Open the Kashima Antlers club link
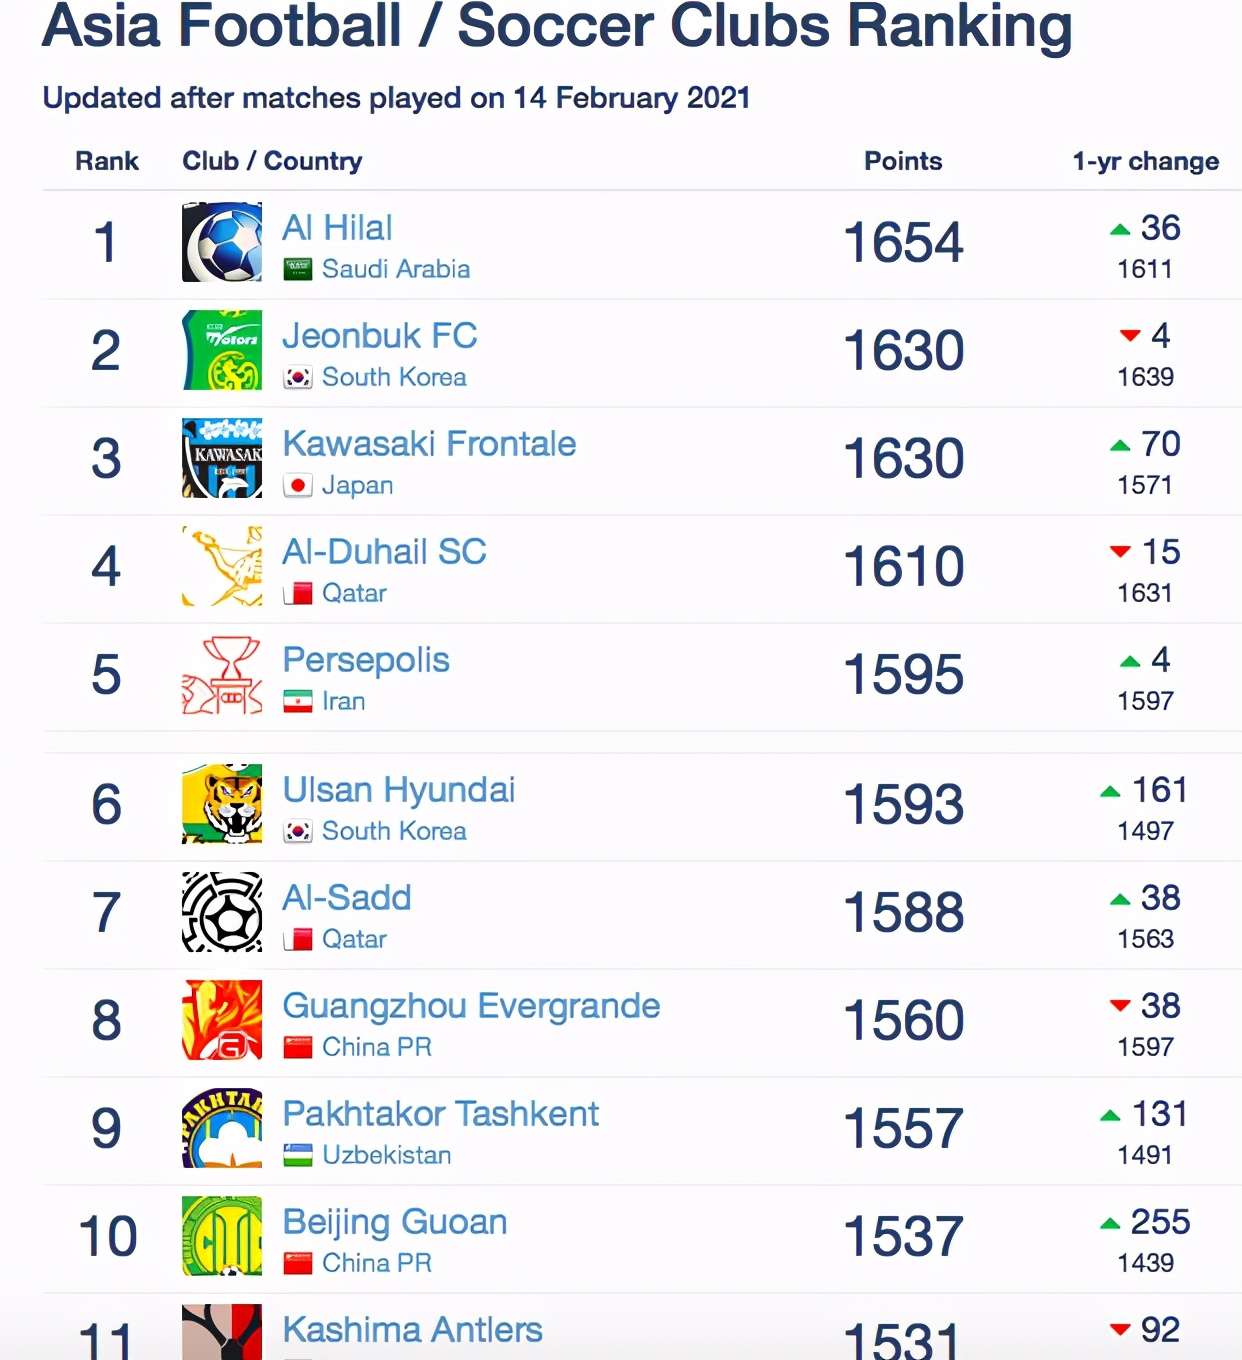The image size is (1242, 1360). 412,1330
